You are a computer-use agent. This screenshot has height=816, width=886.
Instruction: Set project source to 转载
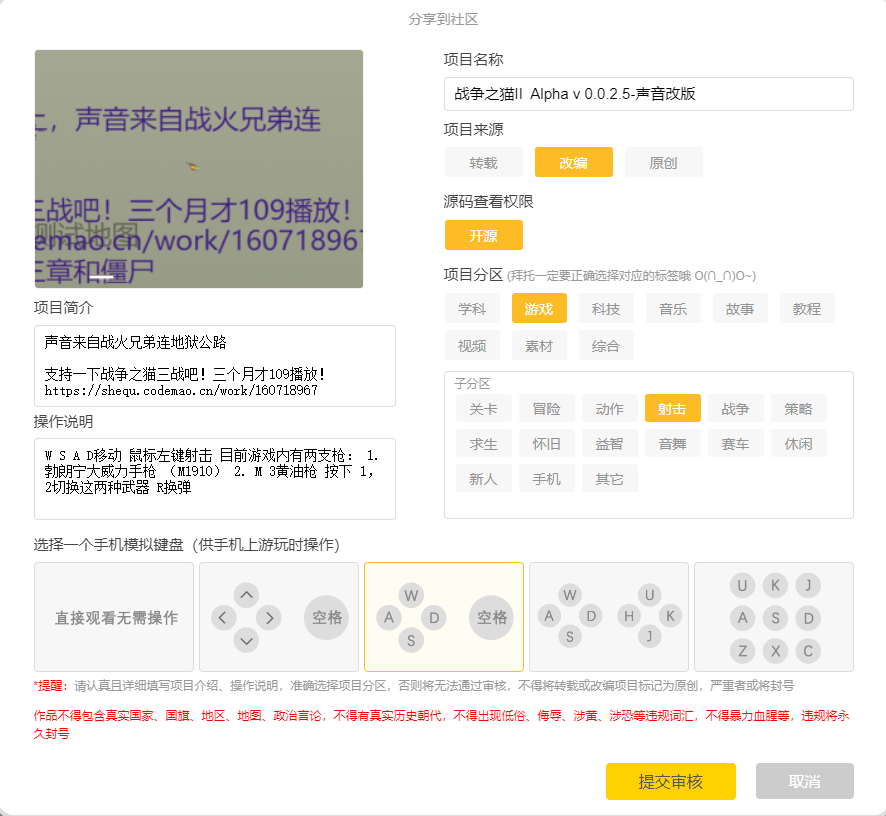point(483,163)
